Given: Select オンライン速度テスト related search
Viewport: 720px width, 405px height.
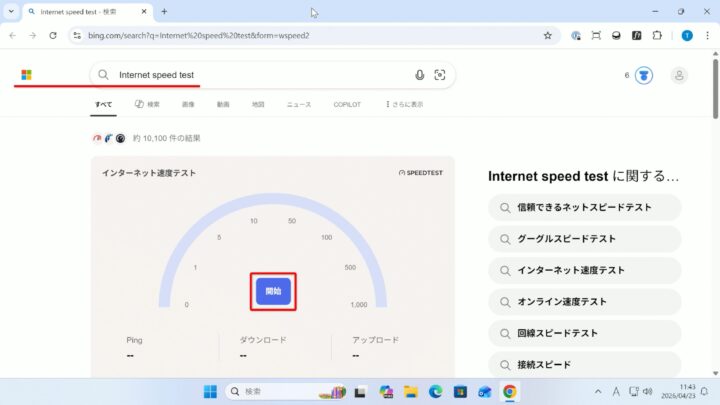Looking at the screenshot, I should coord(585,302).
